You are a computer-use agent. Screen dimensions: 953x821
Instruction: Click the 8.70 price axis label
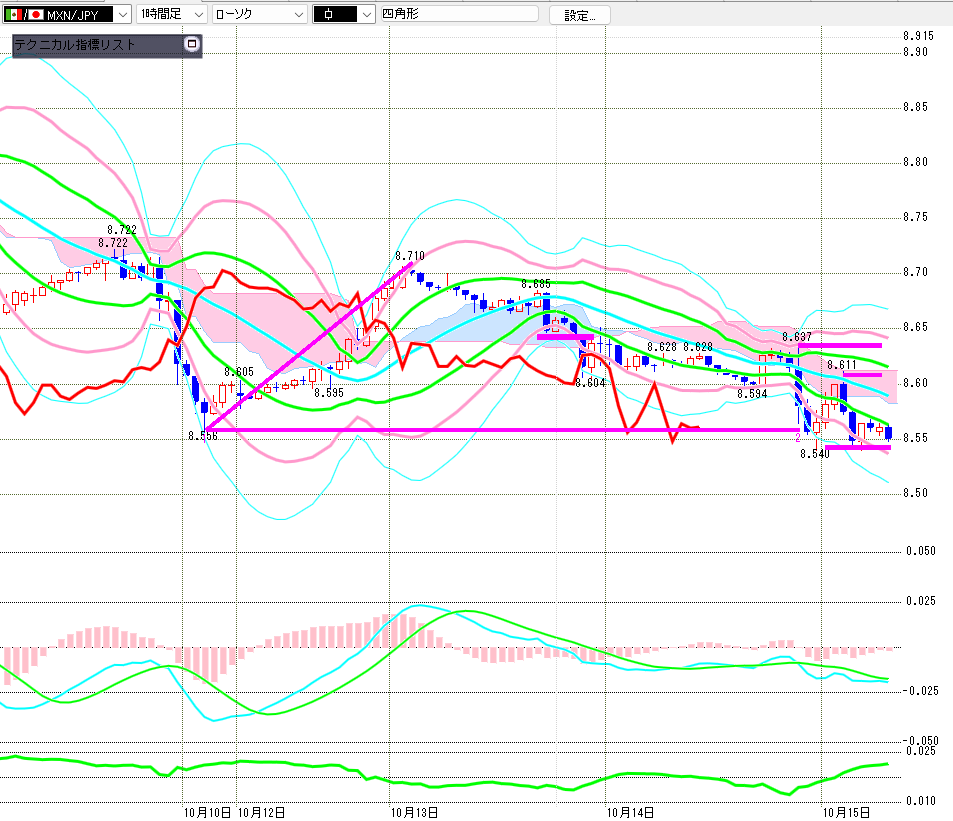coord(915,272)
